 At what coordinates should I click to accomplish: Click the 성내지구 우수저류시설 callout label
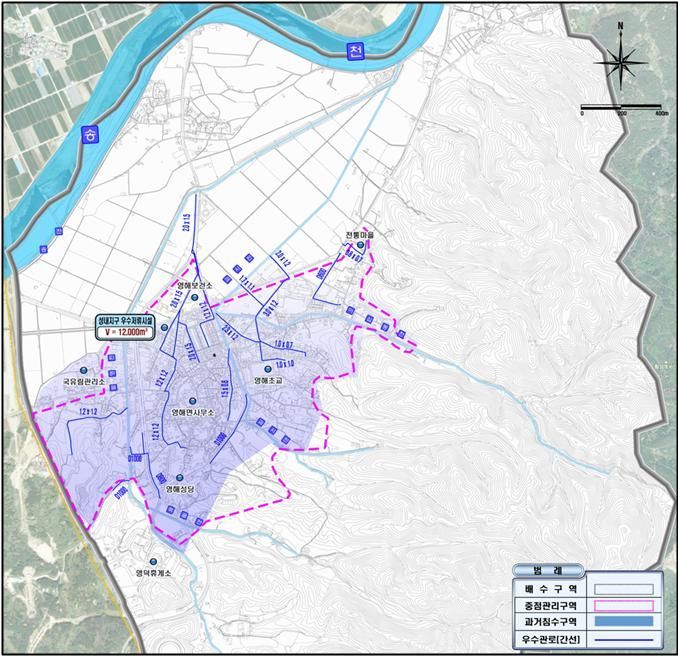(124, 321)
